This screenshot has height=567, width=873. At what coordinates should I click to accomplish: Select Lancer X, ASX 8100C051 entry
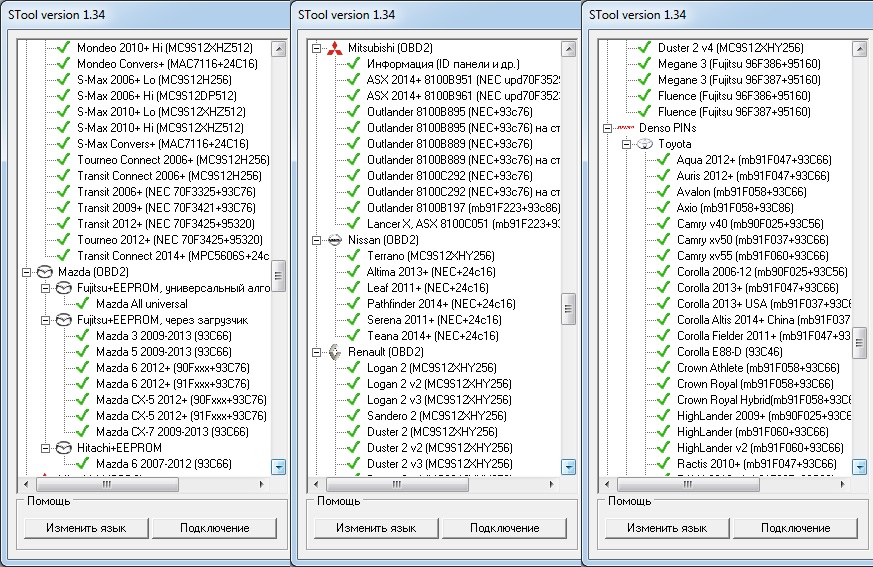463,224
